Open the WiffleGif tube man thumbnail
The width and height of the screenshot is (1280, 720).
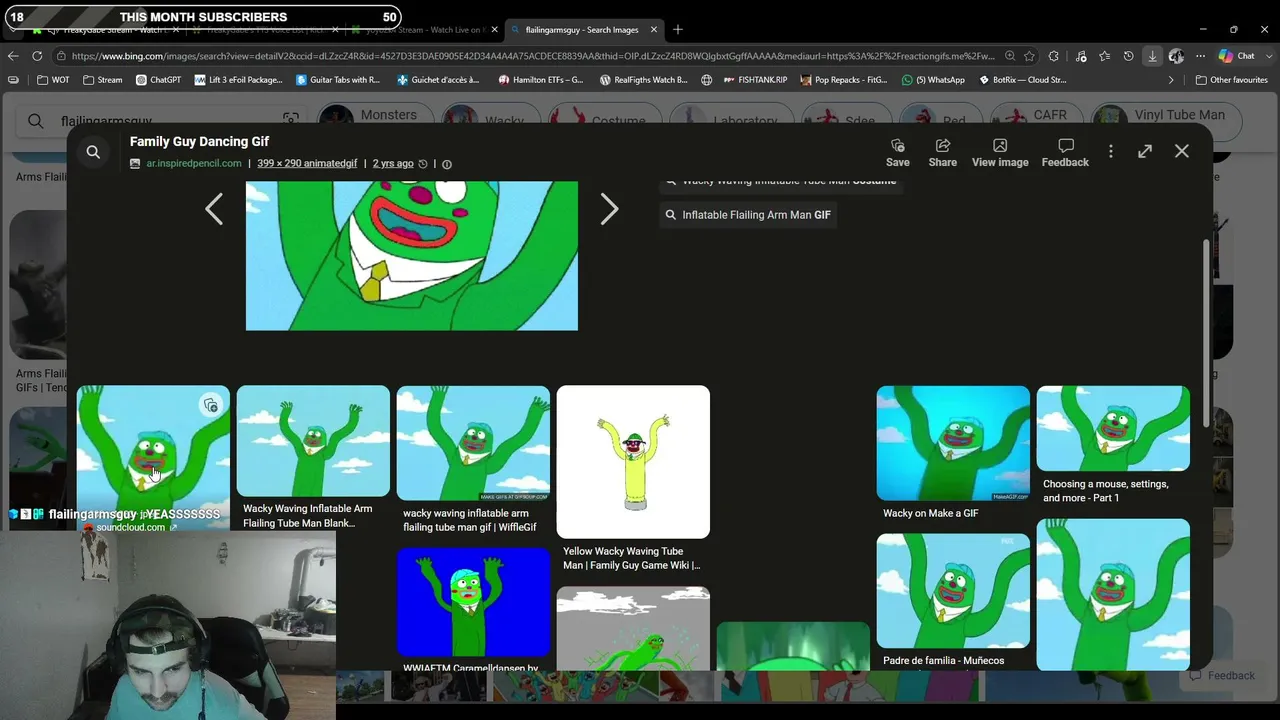tap(473, 443)
